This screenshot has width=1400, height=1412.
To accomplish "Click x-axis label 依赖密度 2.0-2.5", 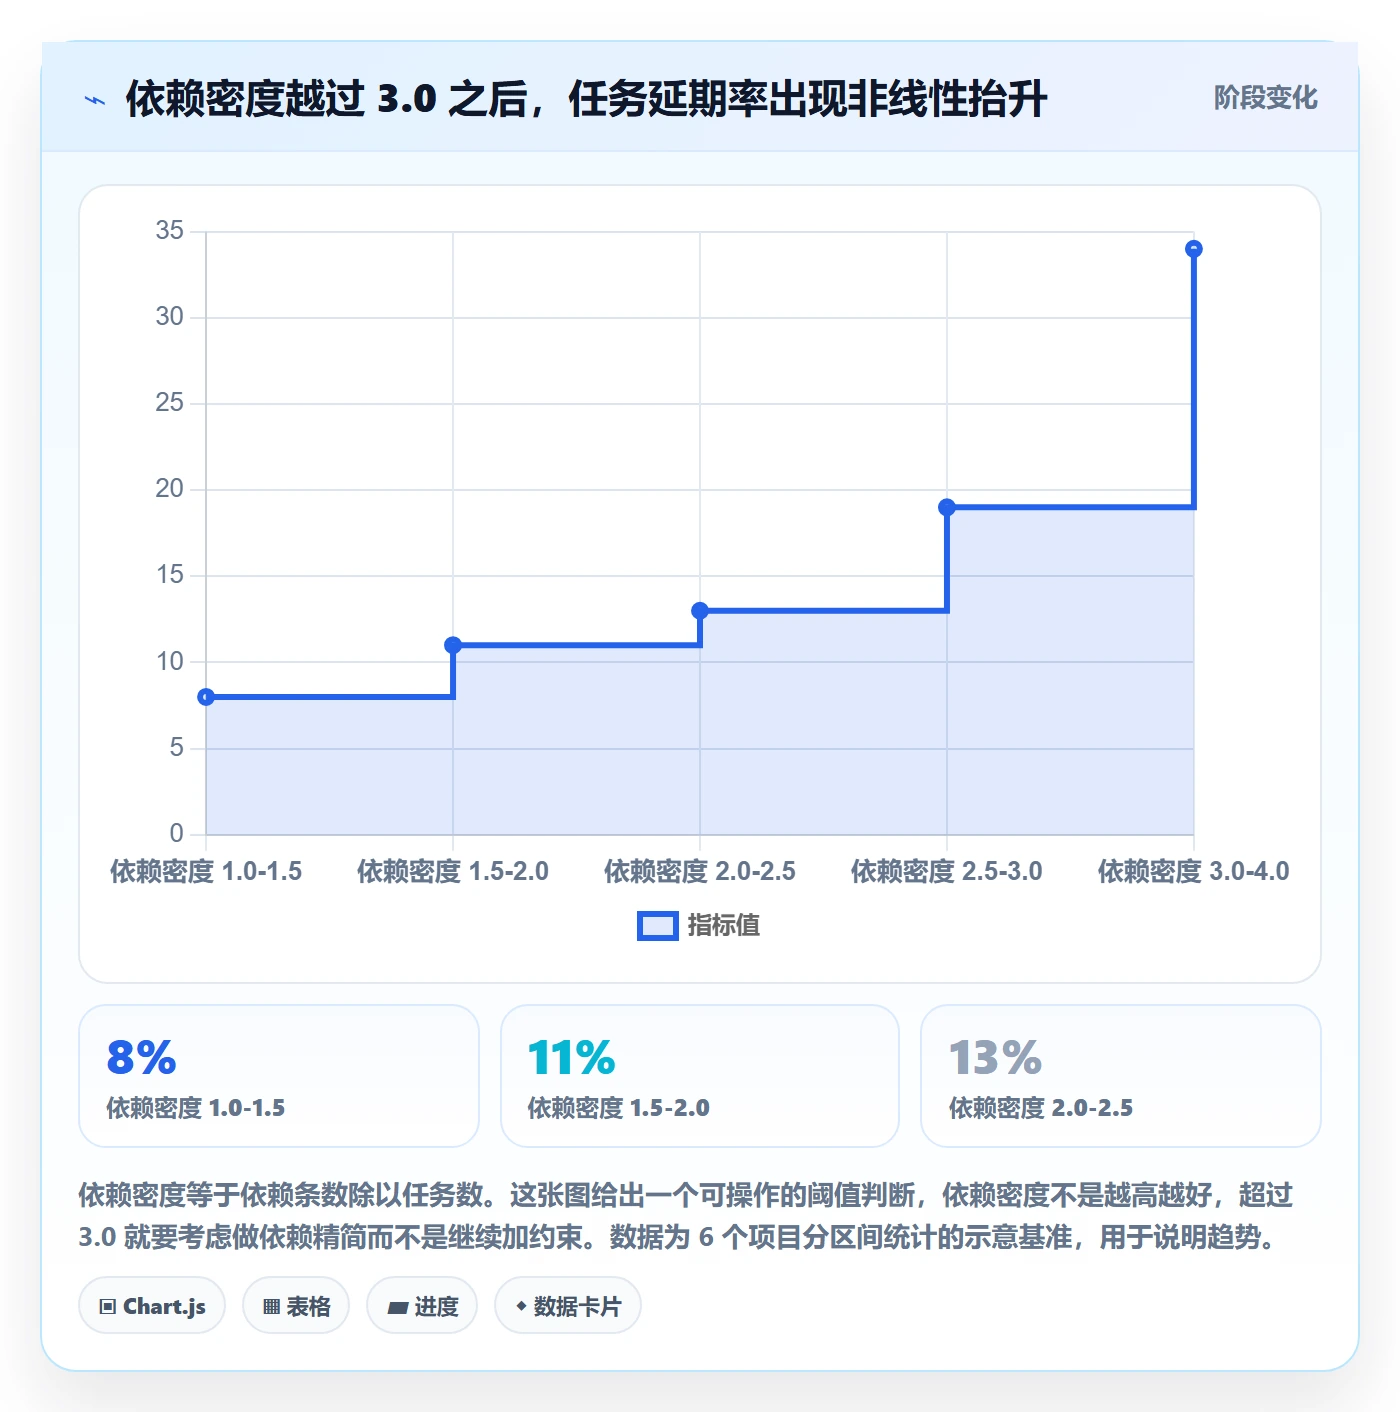I will 700,871.
